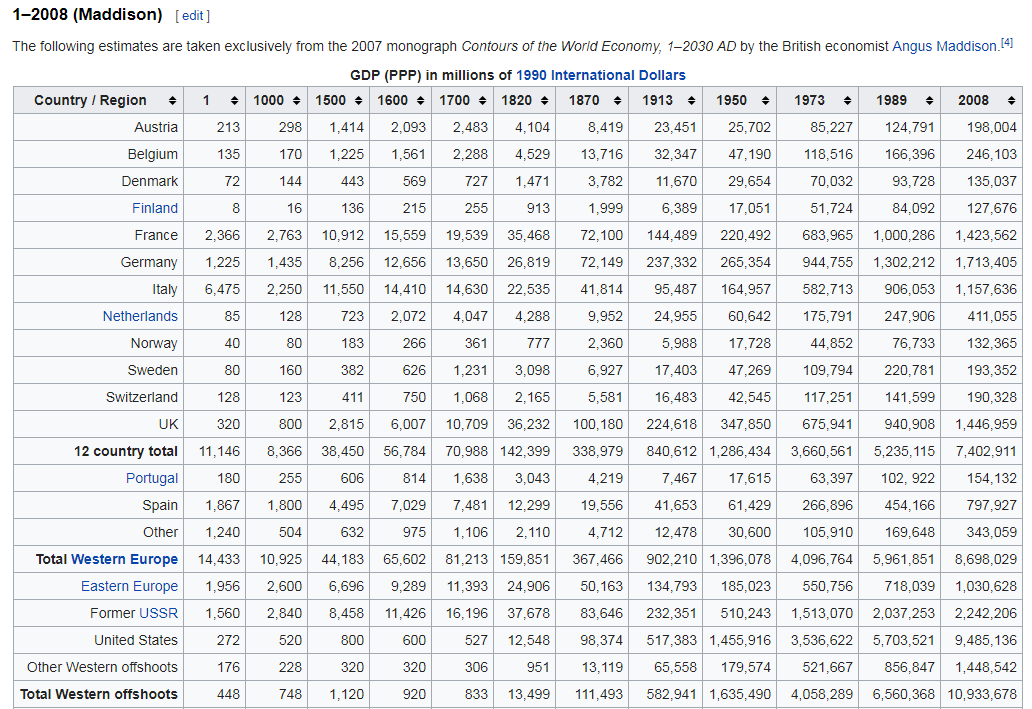1032x709 pixels.
Task: Click Spain's 1500 value 4,495
Action: [346, 505]
